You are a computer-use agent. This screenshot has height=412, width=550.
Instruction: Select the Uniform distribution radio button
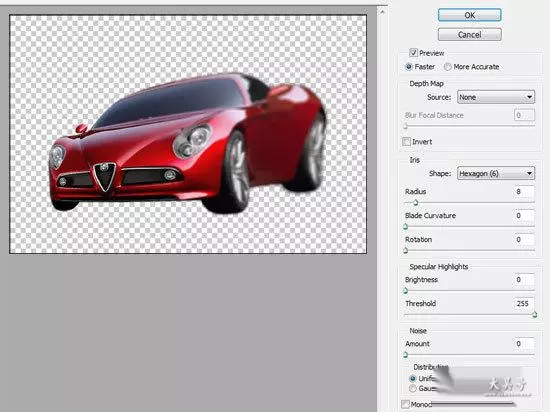click(413, 379)
